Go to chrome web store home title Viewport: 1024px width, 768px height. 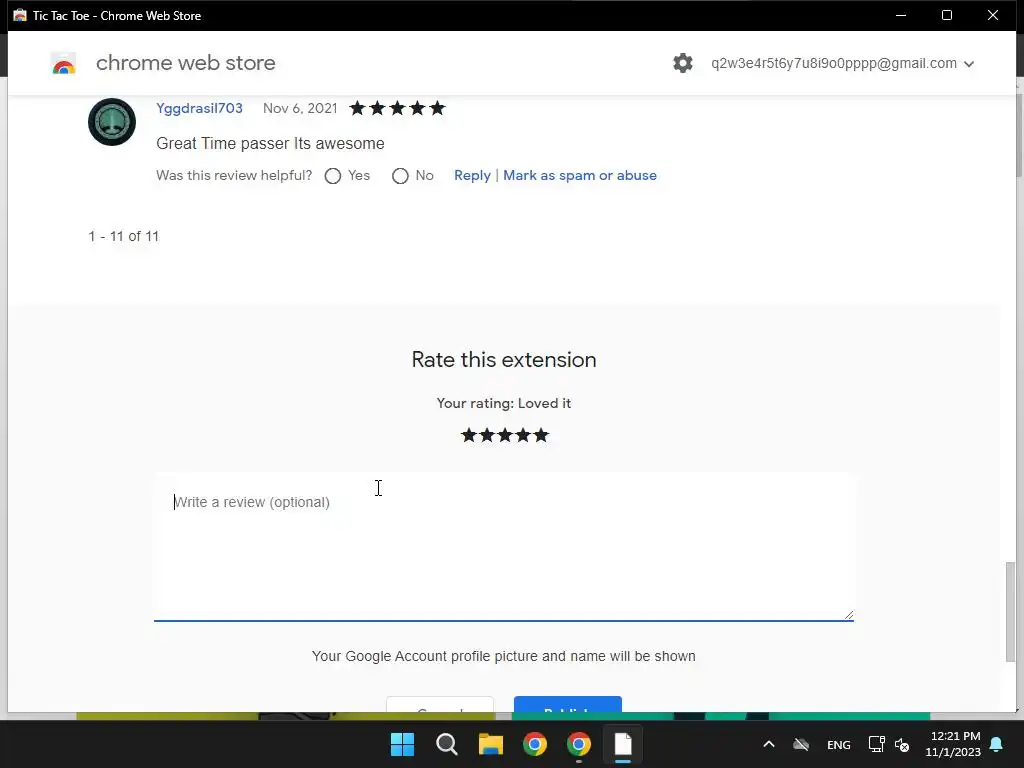coord(185,63)
